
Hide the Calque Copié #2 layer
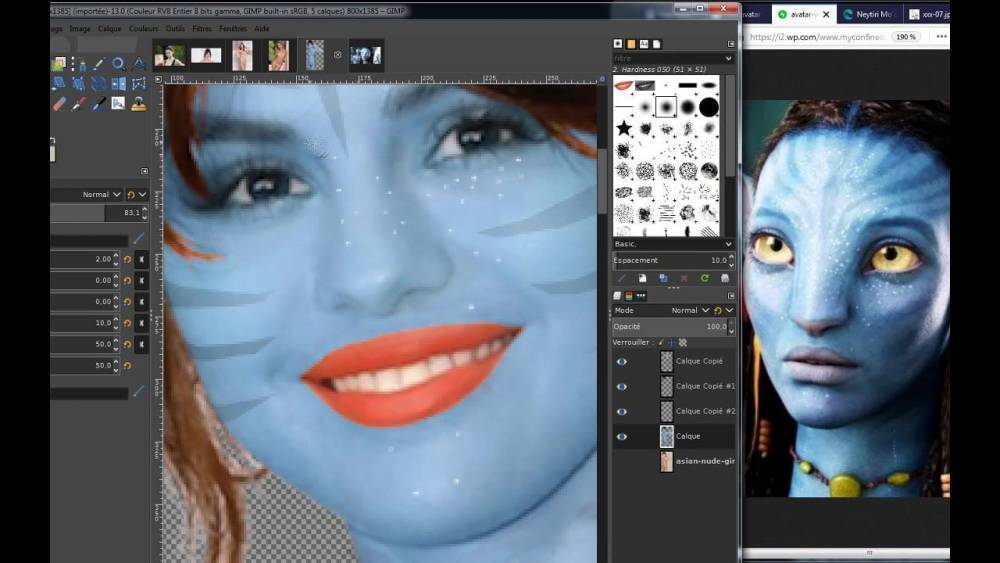(622, 411)
